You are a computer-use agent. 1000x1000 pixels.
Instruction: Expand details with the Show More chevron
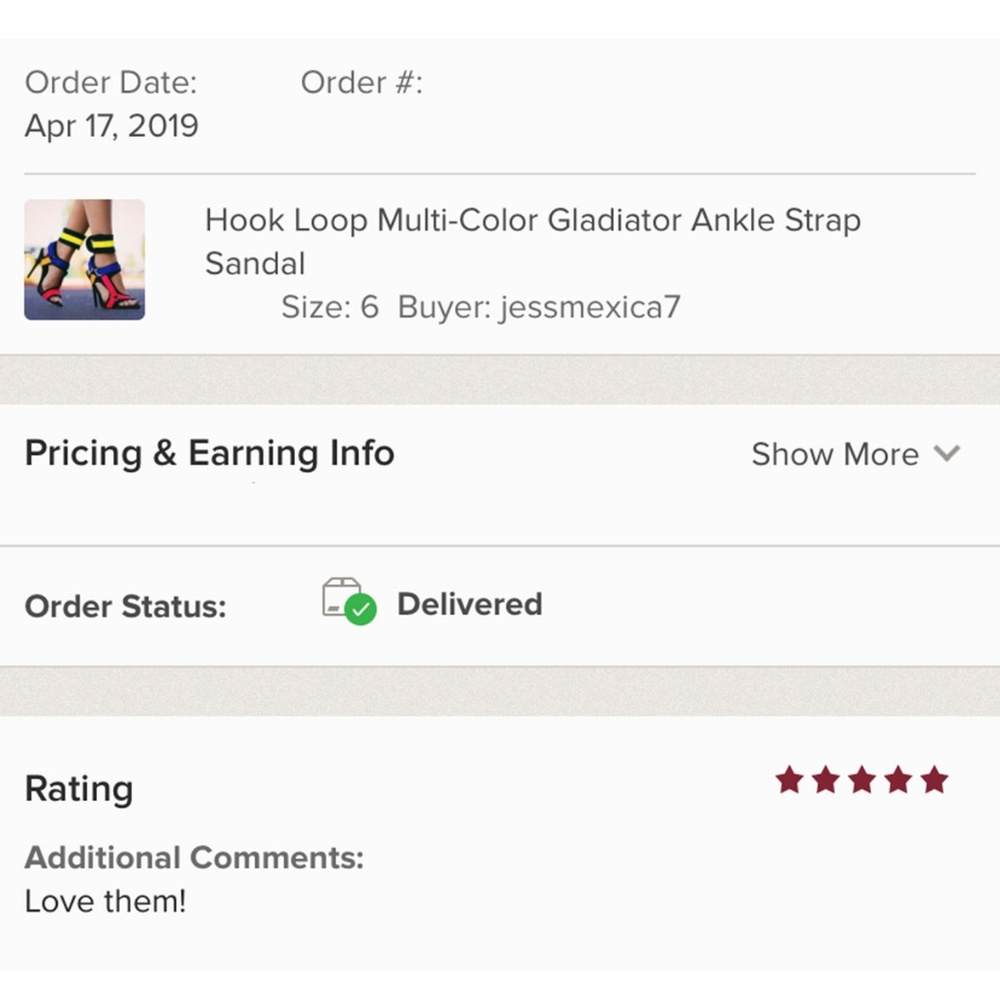click(x=946, y=454)
